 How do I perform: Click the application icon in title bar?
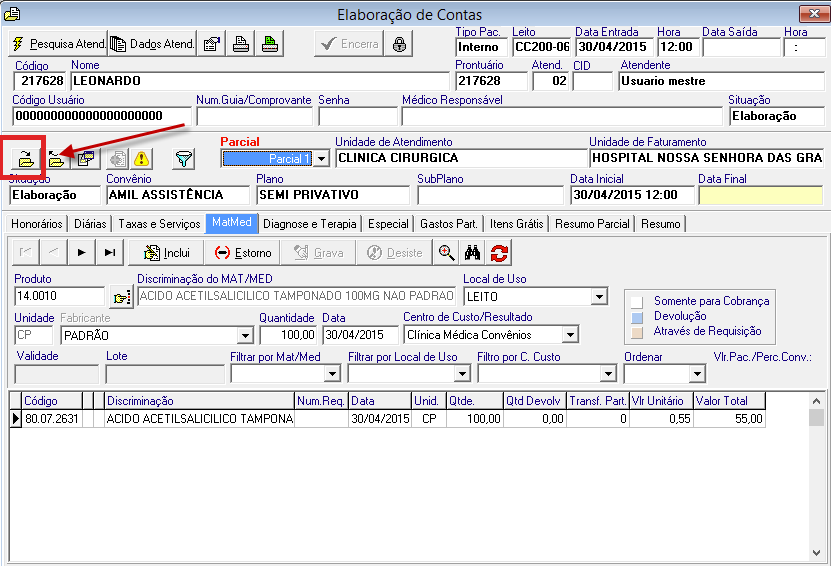point(12,14)
